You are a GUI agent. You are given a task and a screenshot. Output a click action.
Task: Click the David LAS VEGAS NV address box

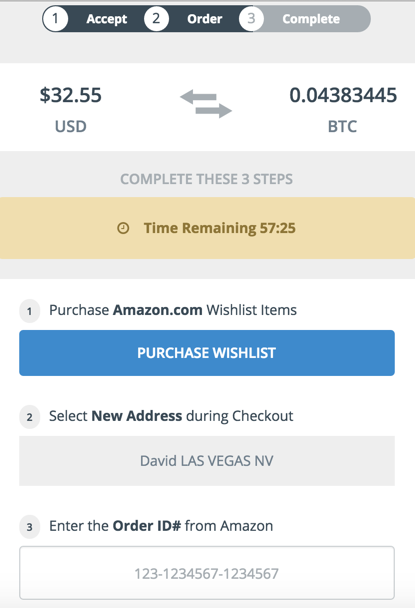[207, 461]
